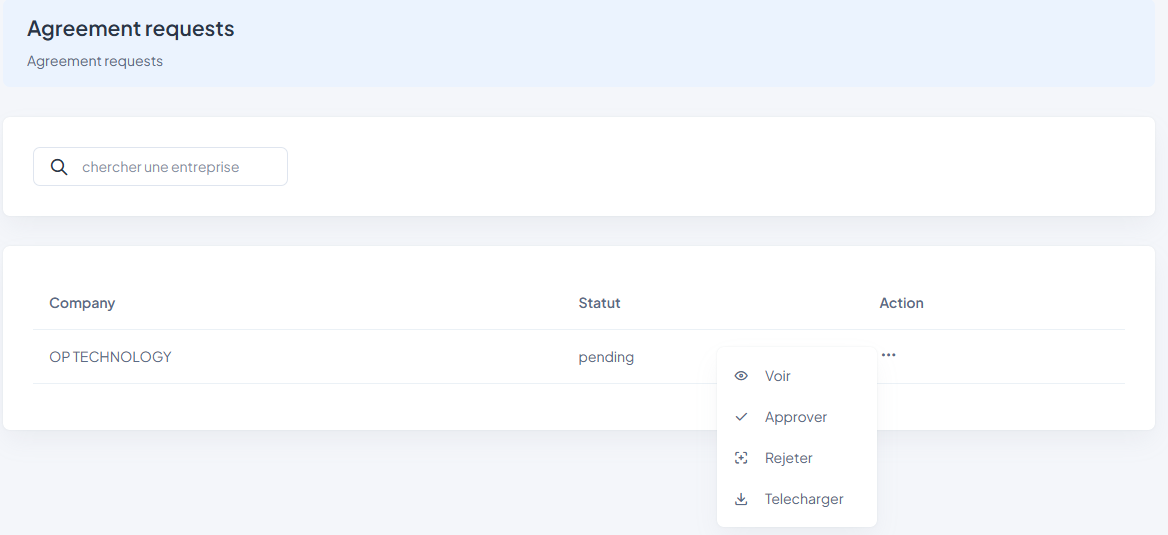
Task: Click the Statut column header
Action: 599,303
